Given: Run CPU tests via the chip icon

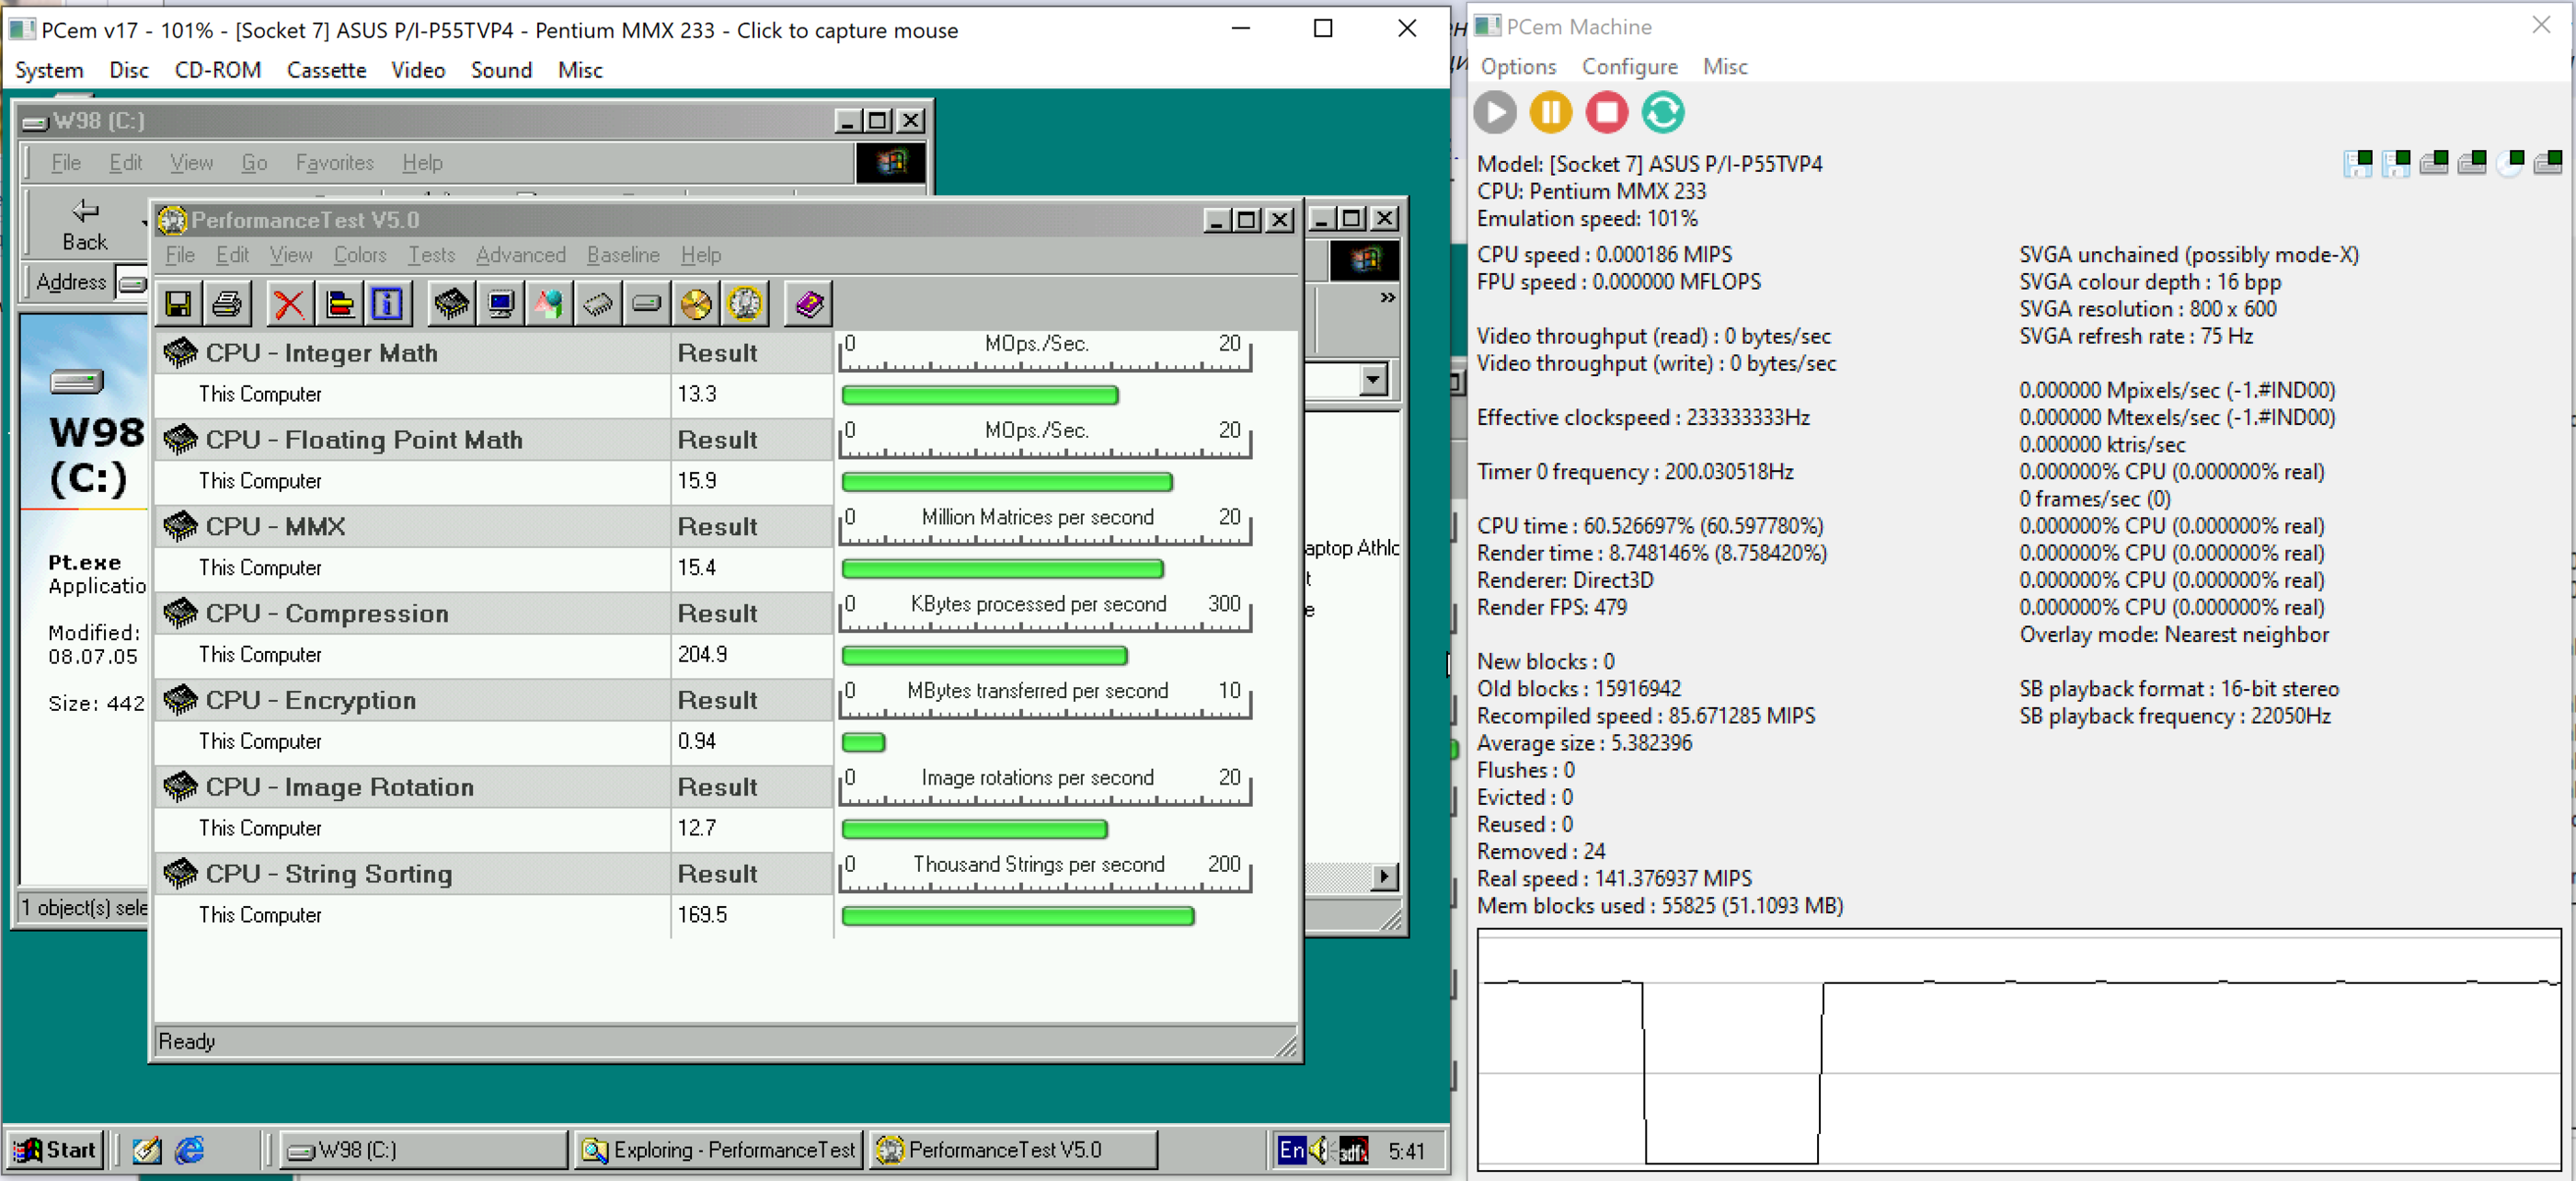Looking at the screenshot, I should [452, 303].
